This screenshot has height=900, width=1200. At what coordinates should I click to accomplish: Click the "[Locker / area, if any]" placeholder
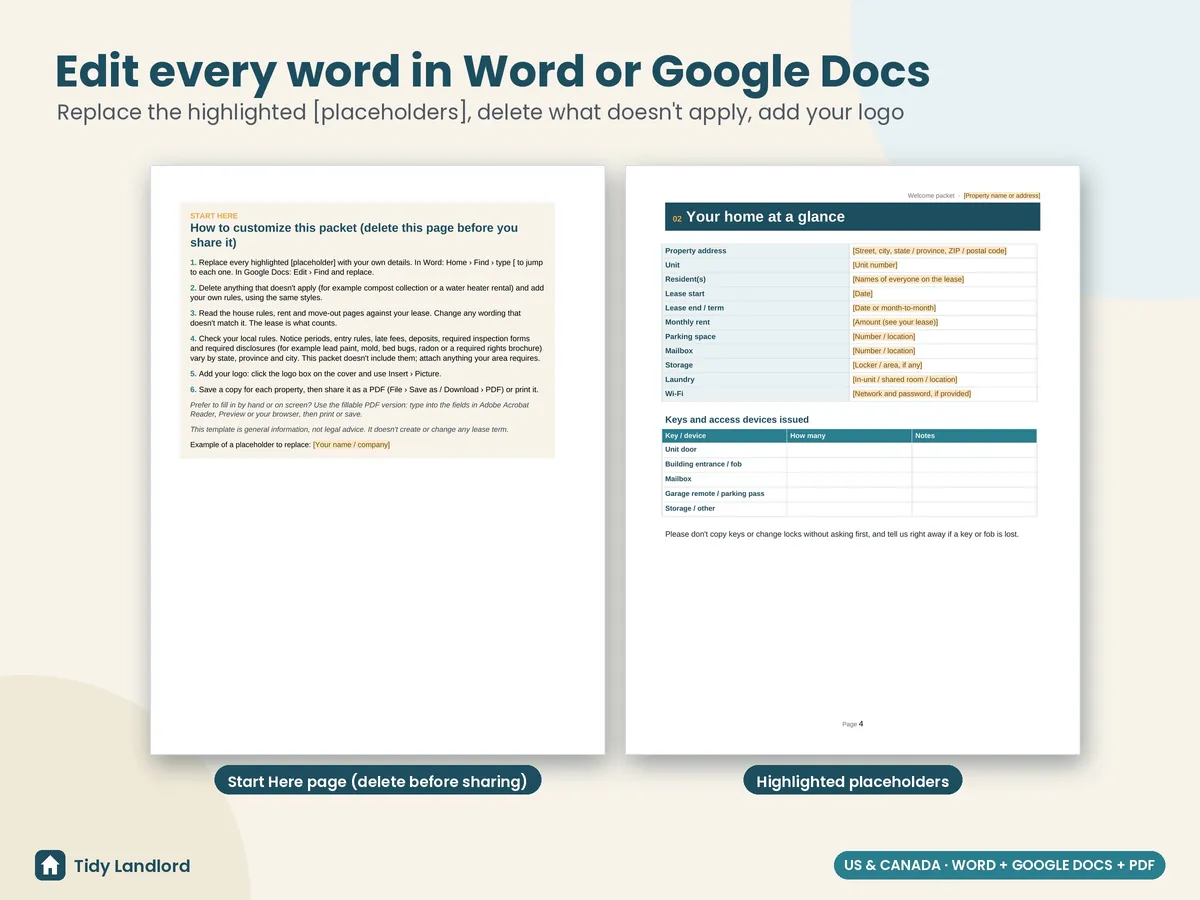887,365
